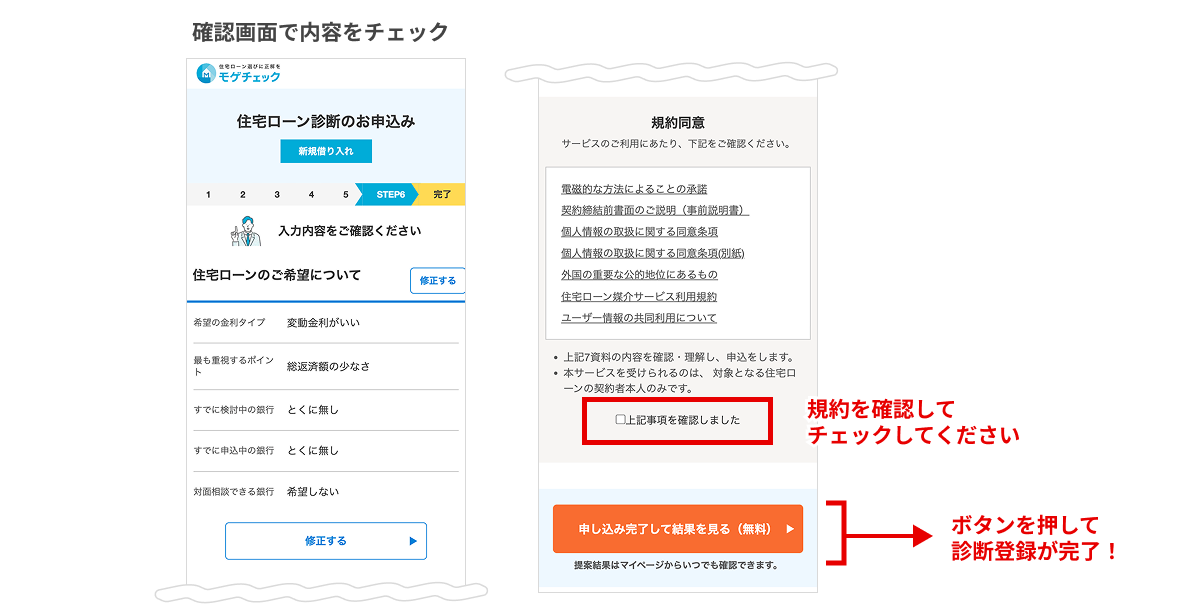1200x609 pixels.
Task: Open 住宅ローン媒介サービス利用規約 link
Action: (639, 297)
